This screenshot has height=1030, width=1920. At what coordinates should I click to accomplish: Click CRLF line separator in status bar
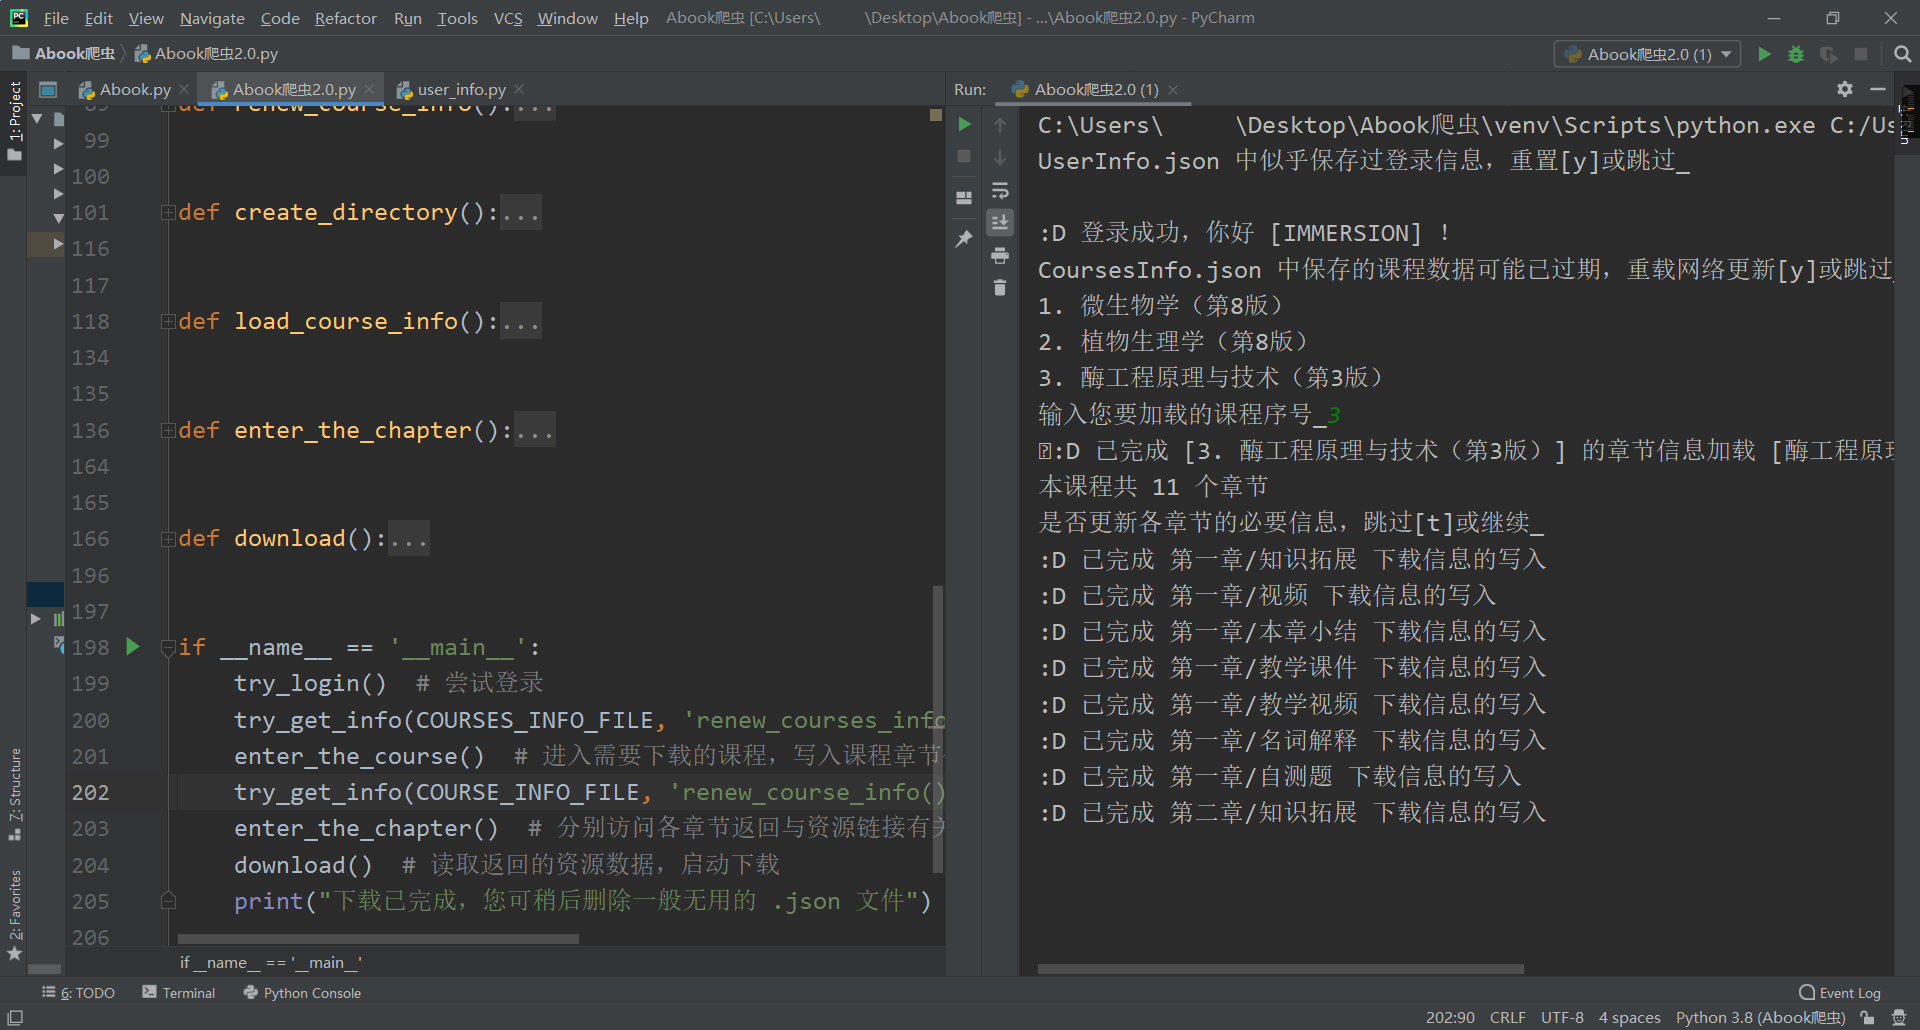coord(1507,1018)
